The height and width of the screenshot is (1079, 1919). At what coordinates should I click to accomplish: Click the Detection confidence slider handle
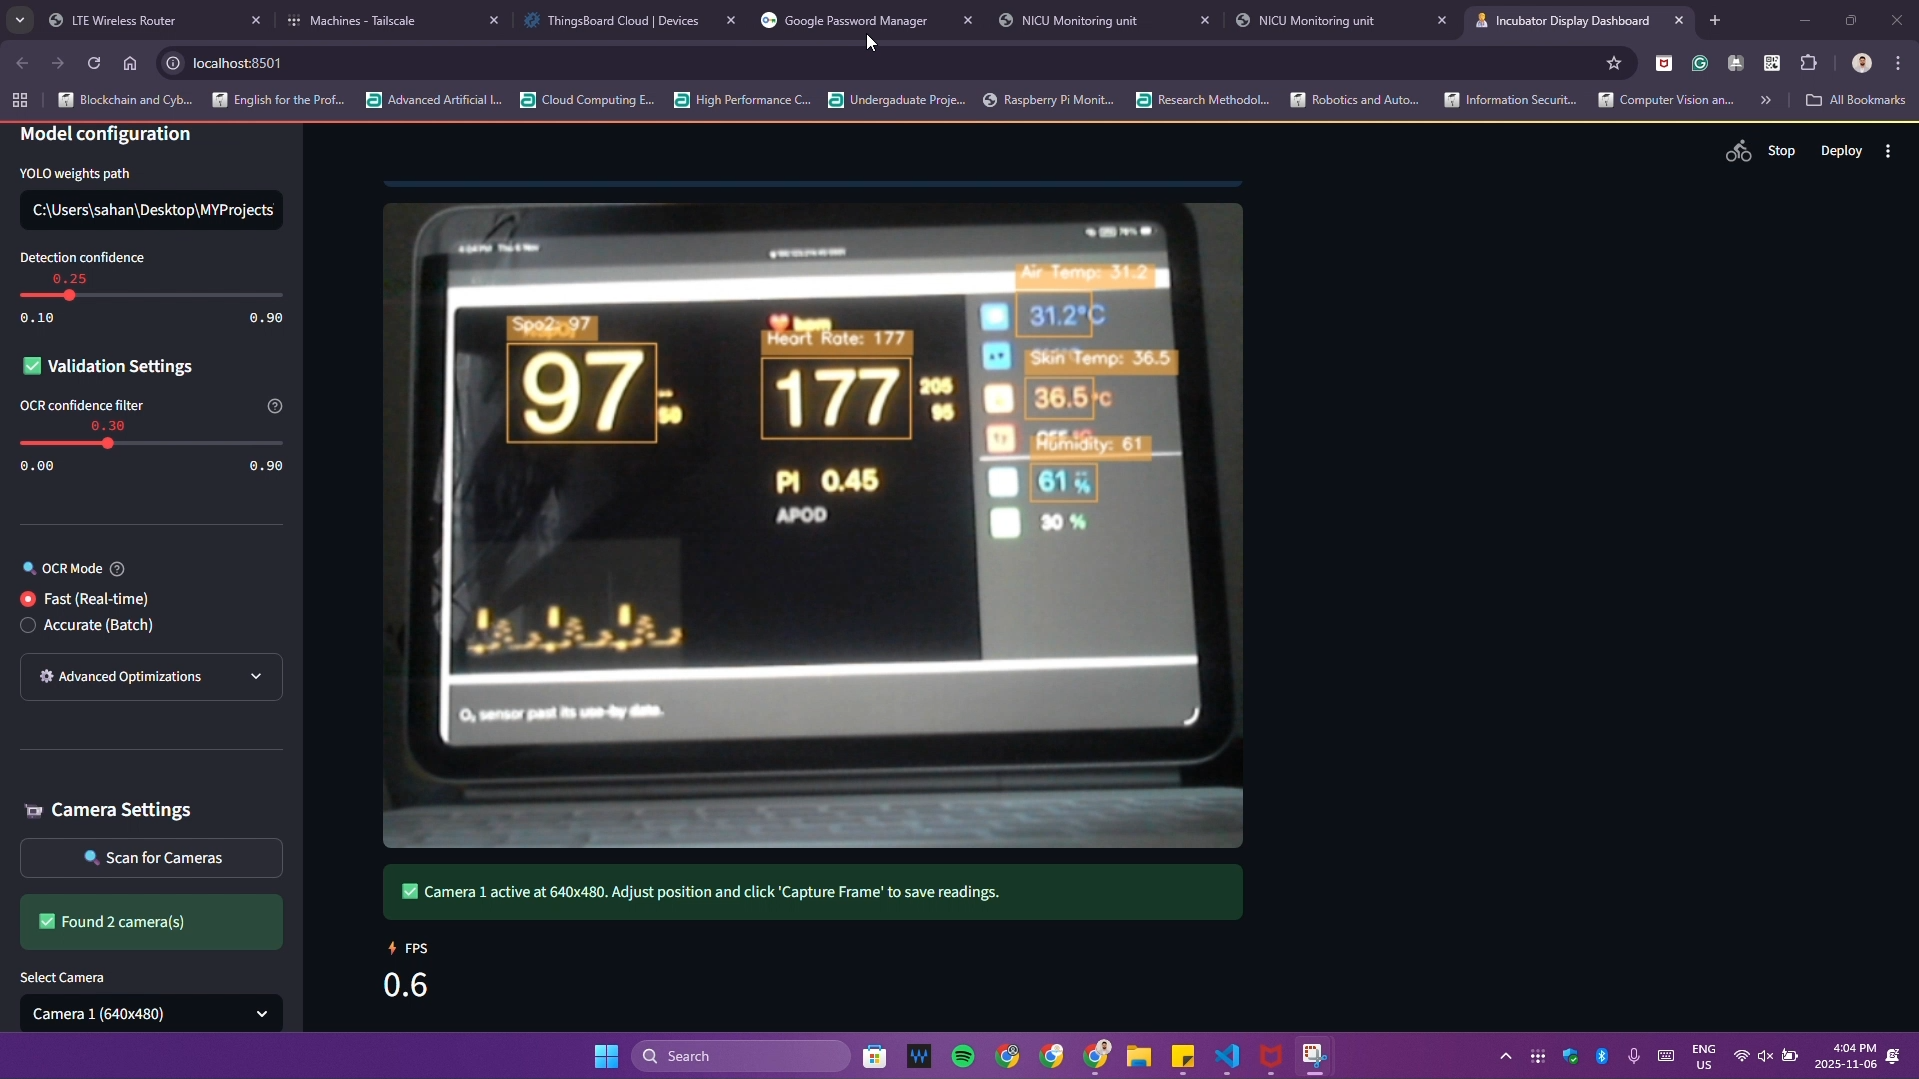click(69, 295)
